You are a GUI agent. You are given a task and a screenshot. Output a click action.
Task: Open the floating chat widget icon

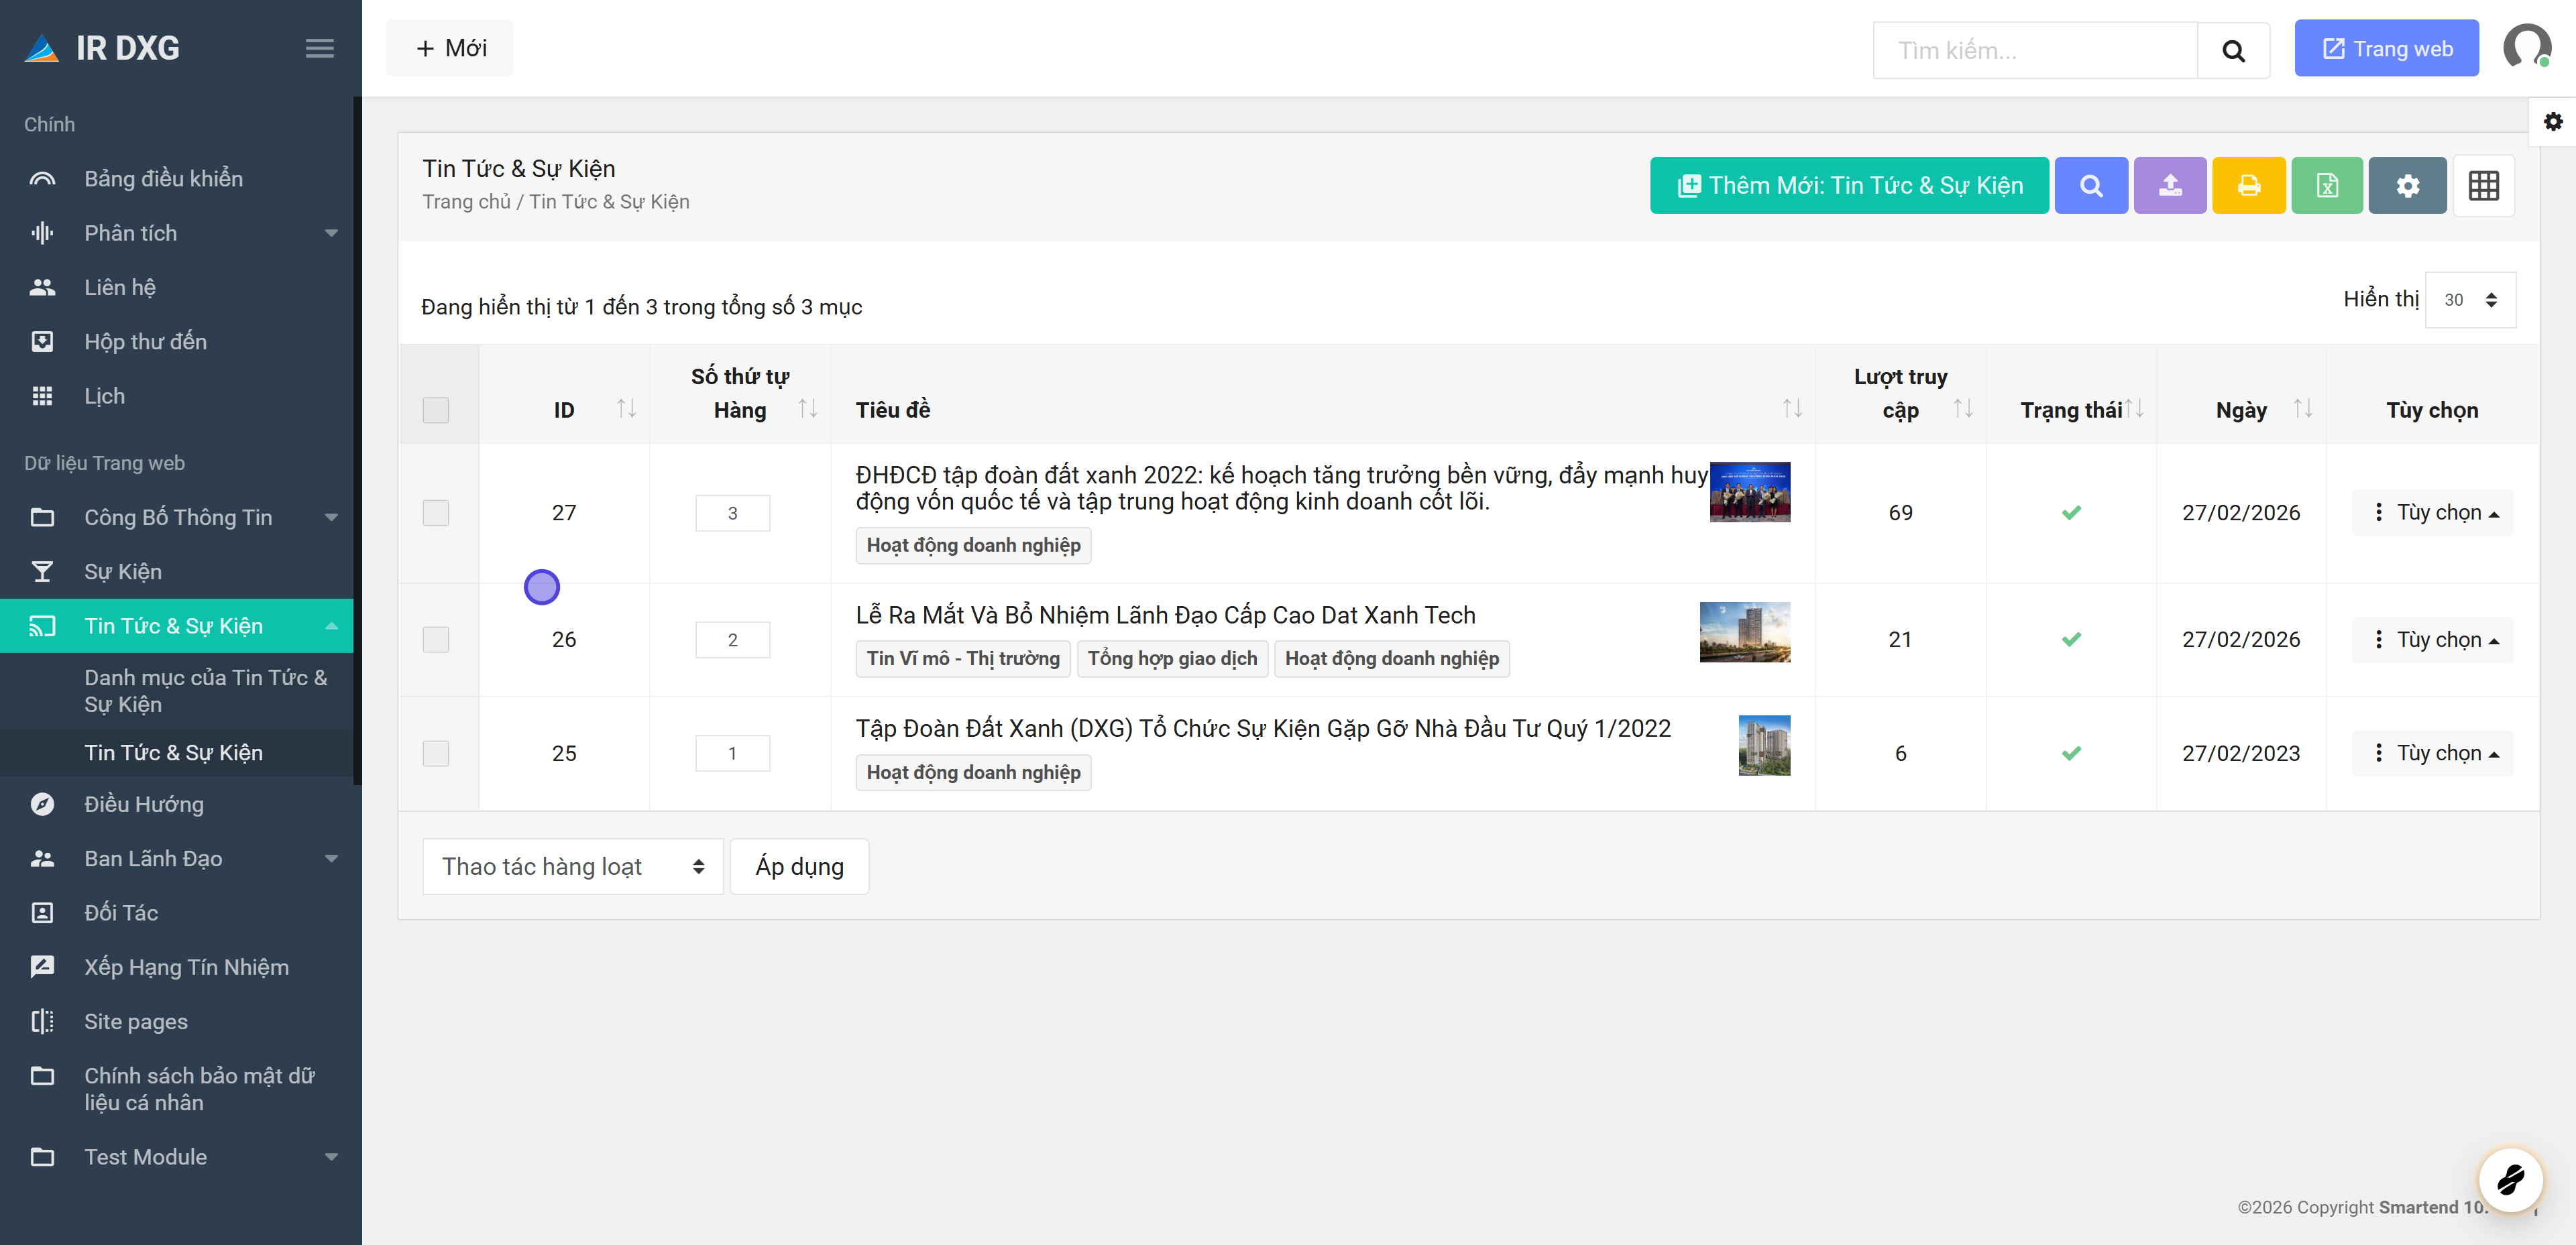click(2511, 1179)
